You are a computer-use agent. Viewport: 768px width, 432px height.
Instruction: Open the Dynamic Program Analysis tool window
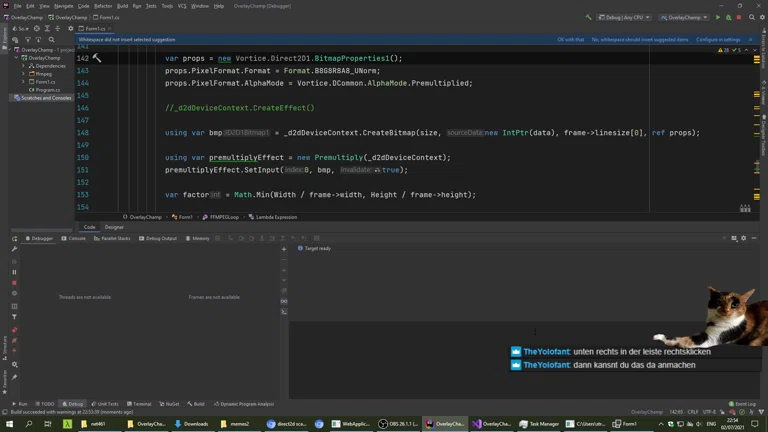point(244,404)
